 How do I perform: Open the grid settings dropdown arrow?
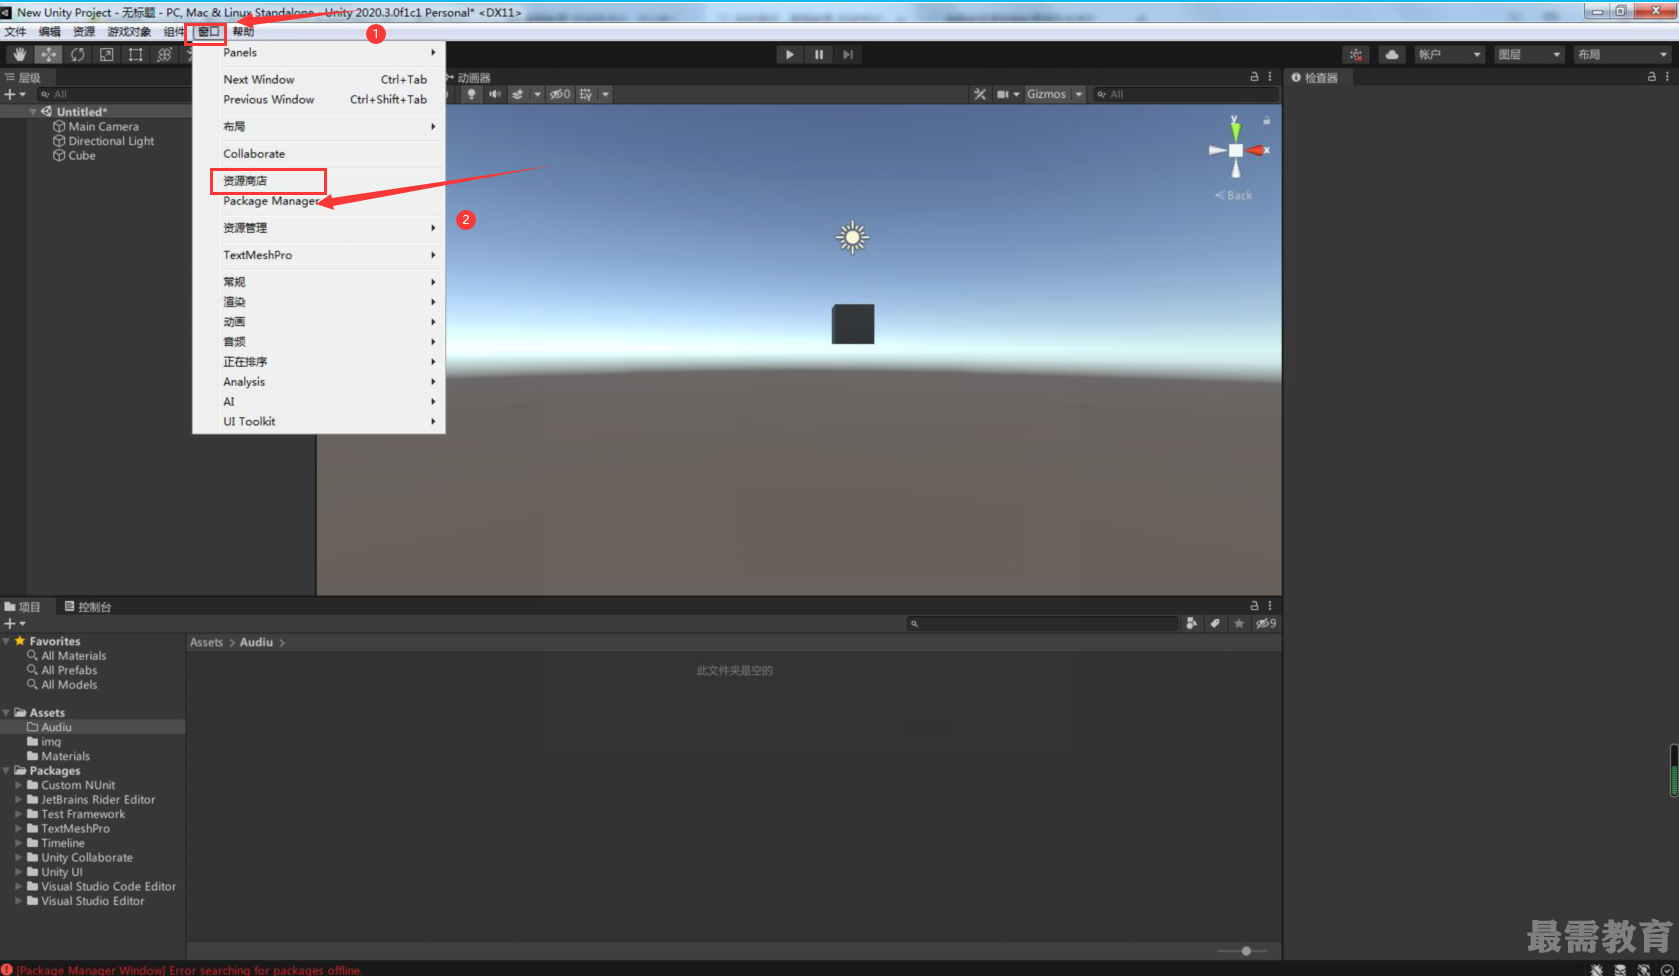point(605,94)
